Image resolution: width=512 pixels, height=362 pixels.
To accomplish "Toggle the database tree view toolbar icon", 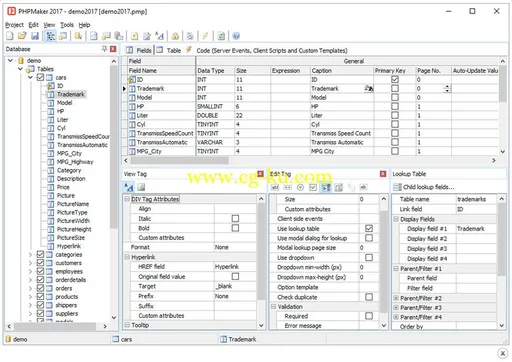I will coord(51,36).
